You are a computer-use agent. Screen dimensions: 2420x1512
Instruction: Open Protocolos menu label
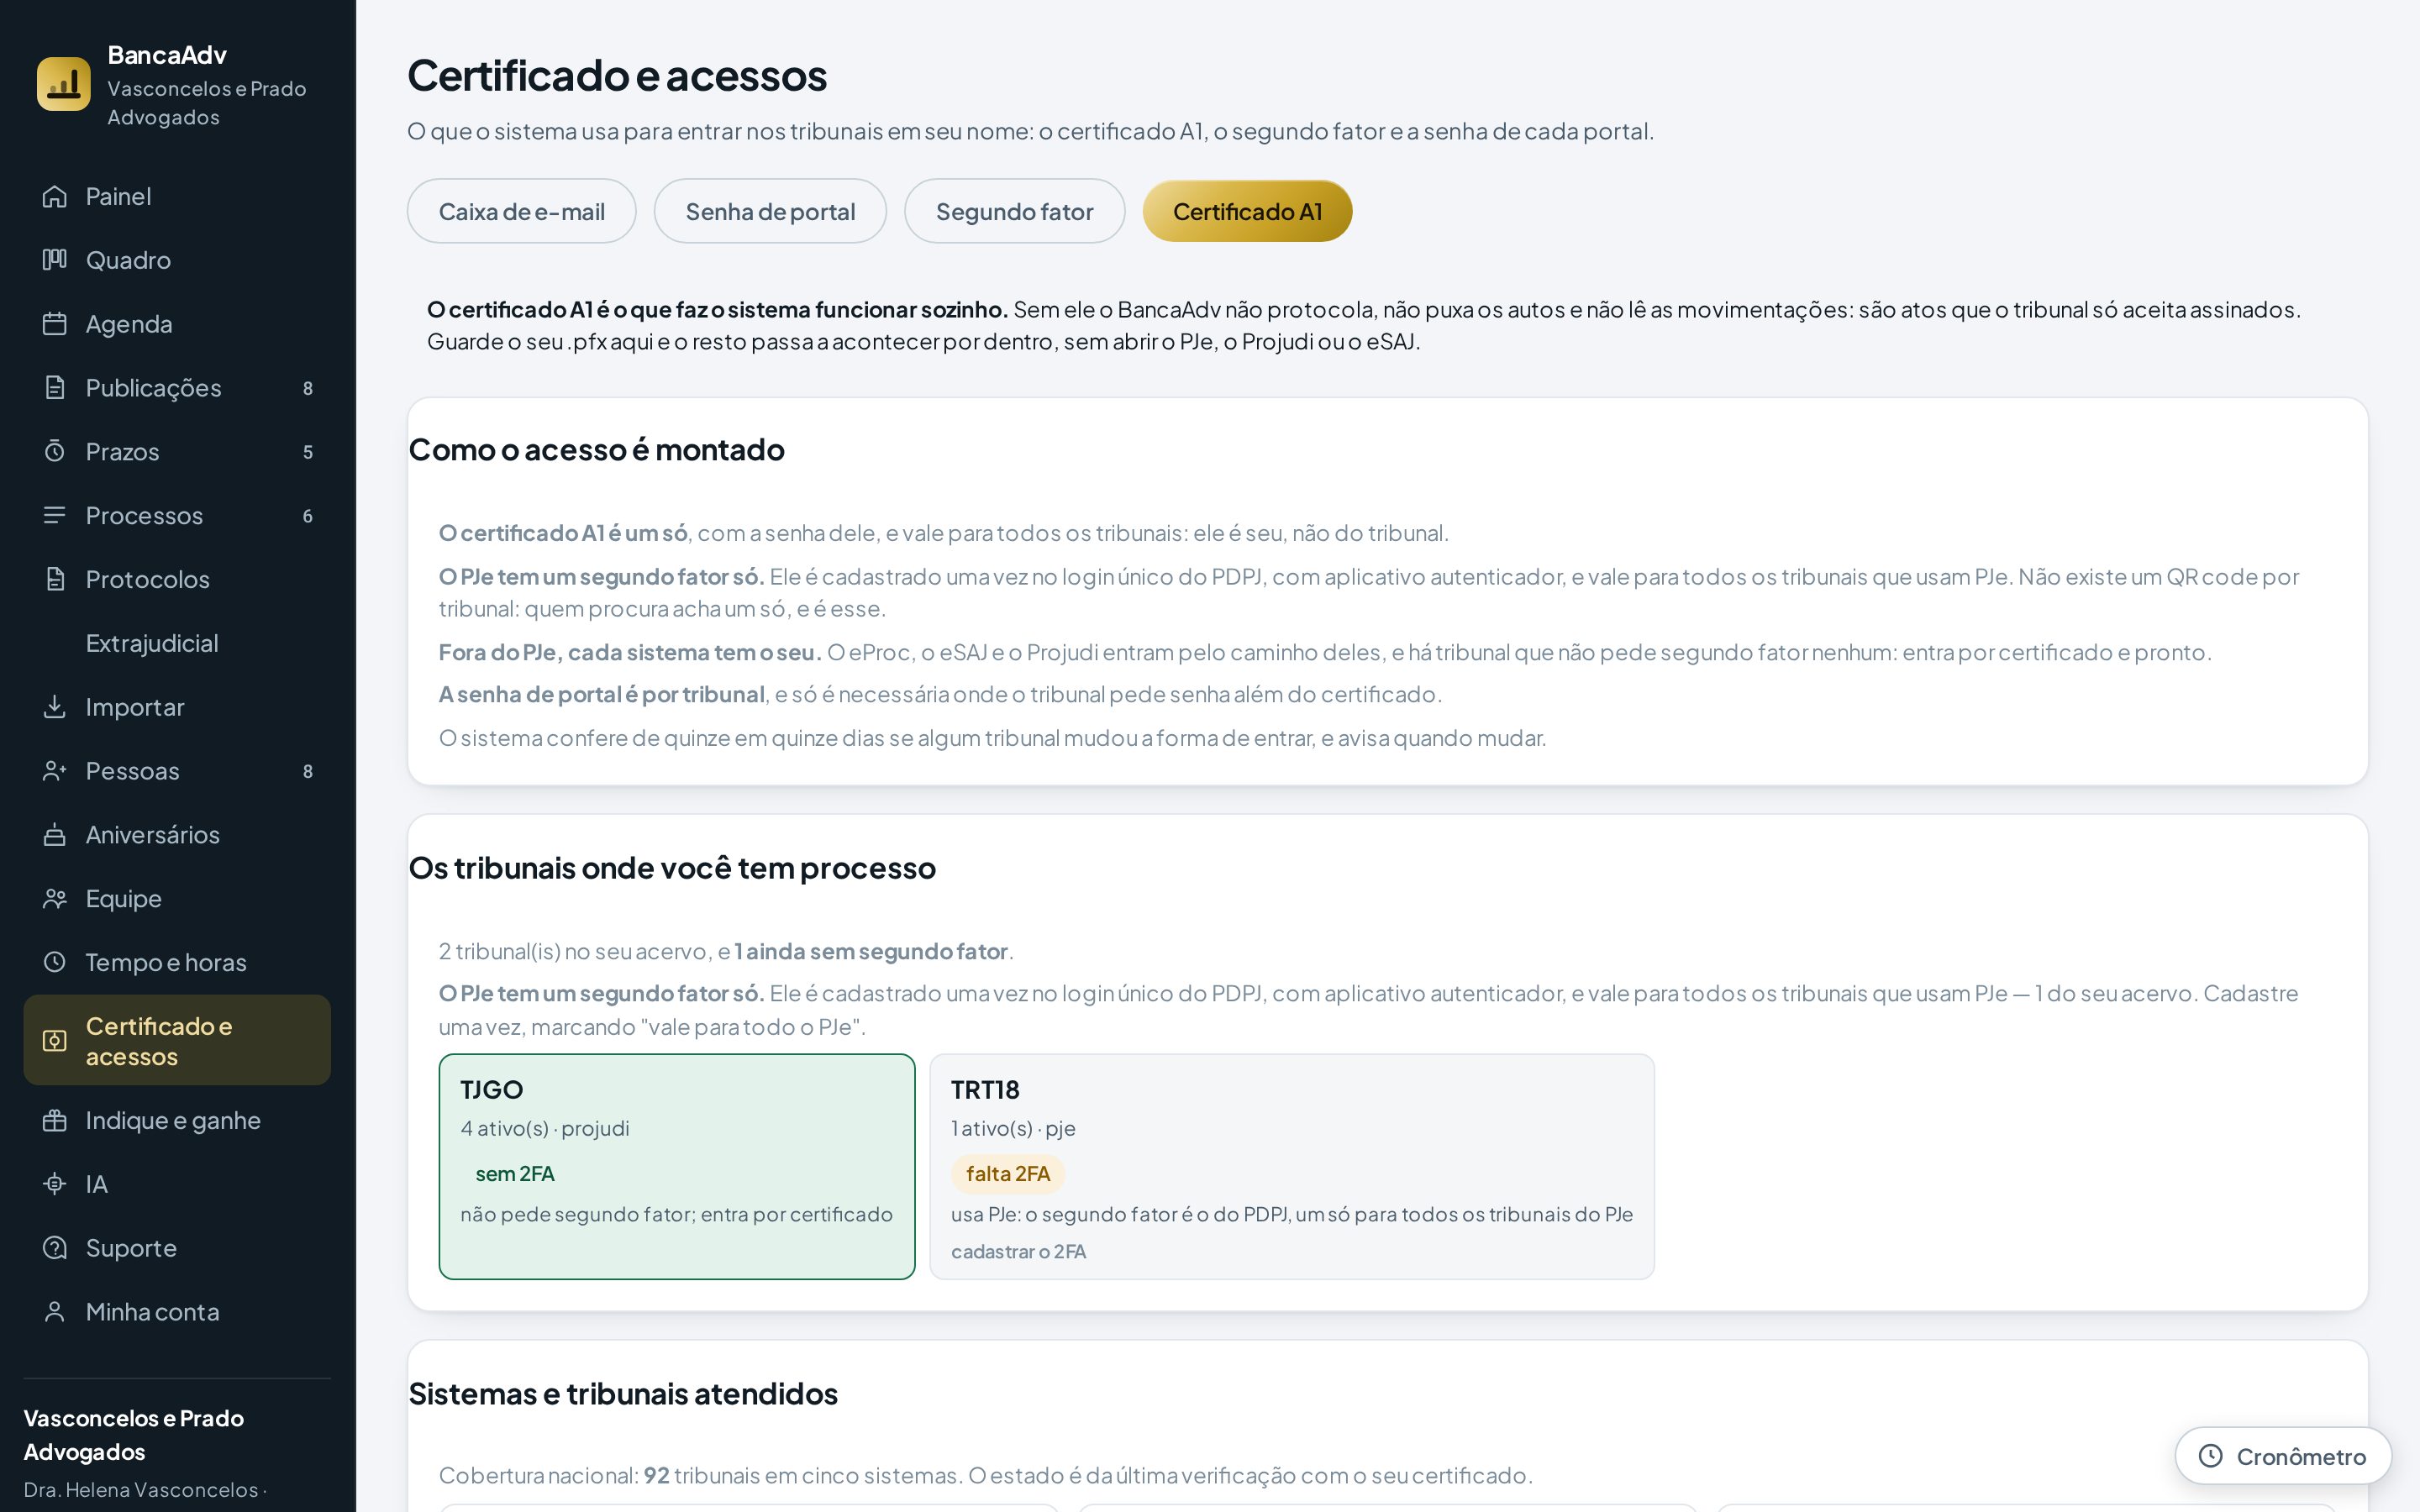point(148,579)
